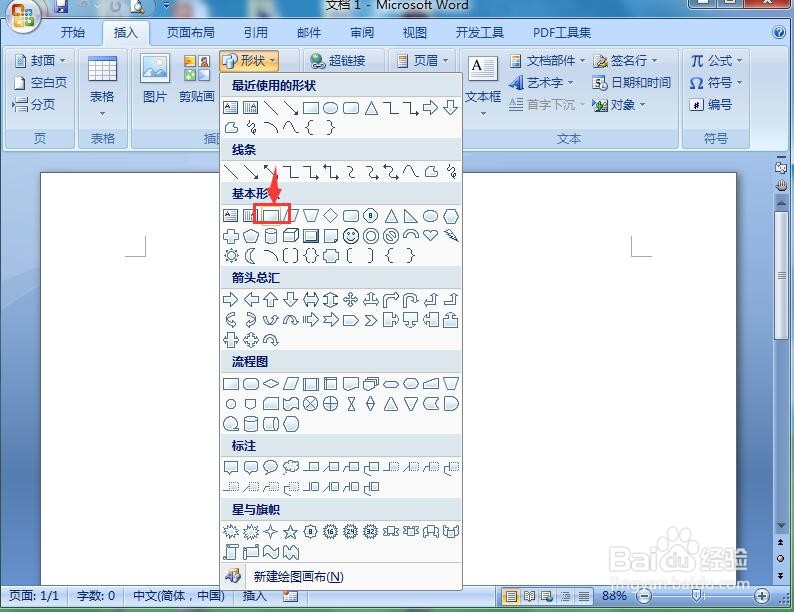Image resolution: width=794 pixels, height=612 pixels.
Task: Switch to web layout view
Action: (547, 596)
